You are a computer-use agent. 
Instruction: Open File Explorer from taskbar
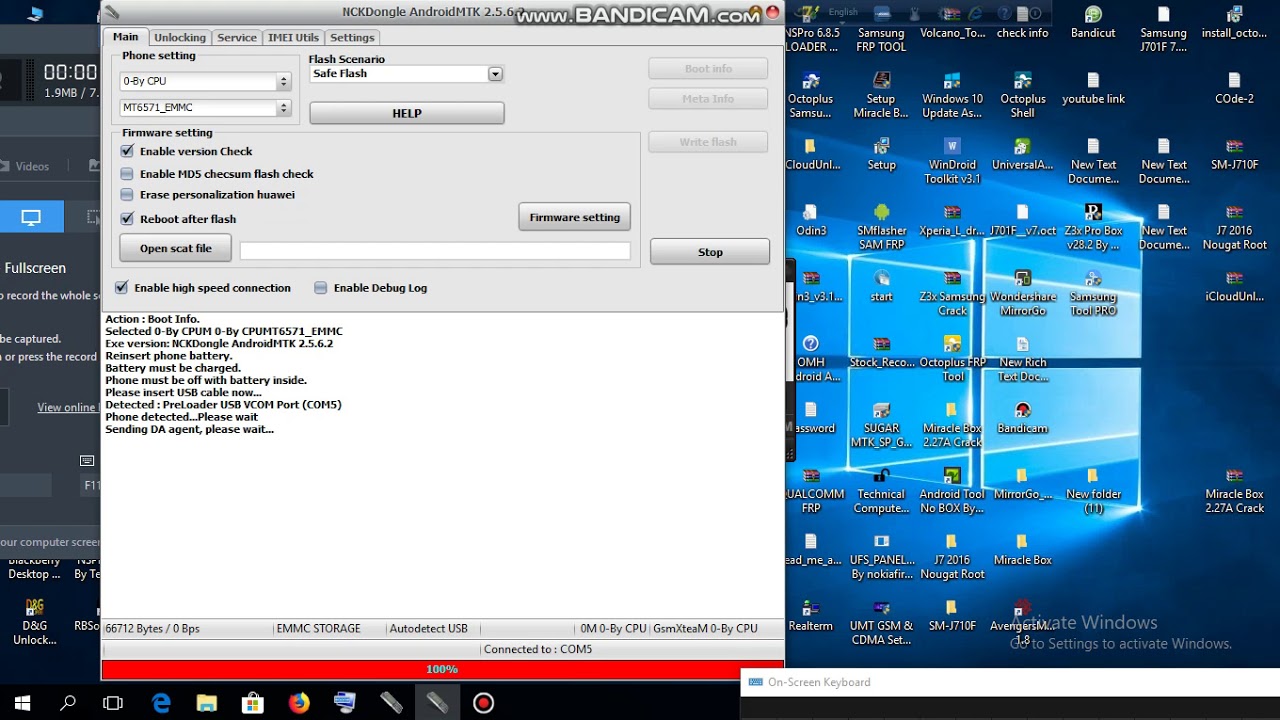click(x=207, y=703)
